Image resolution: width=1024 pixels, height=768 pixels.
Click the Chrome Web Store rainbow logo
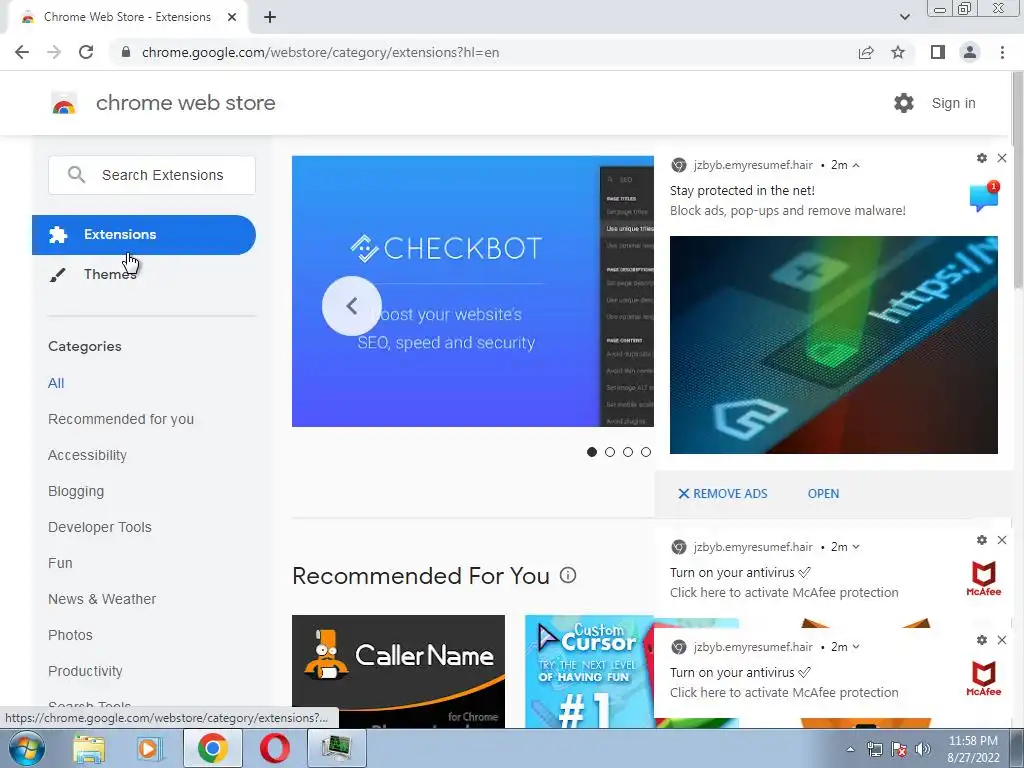tap(64, 103)
